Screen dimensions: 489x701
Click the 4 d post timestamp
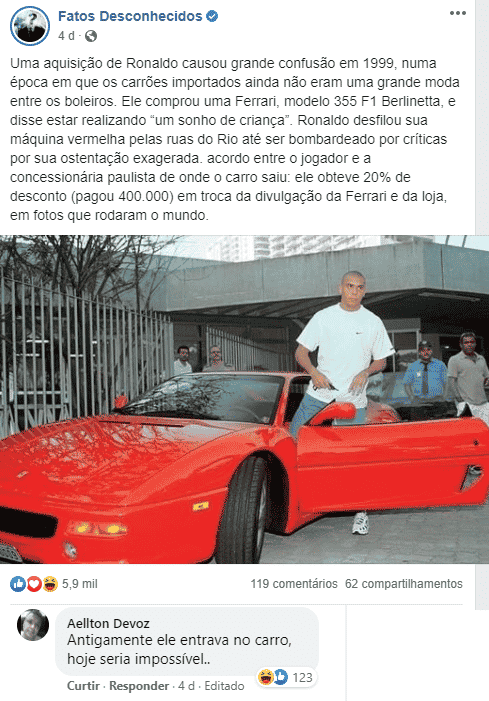(66, 36)
